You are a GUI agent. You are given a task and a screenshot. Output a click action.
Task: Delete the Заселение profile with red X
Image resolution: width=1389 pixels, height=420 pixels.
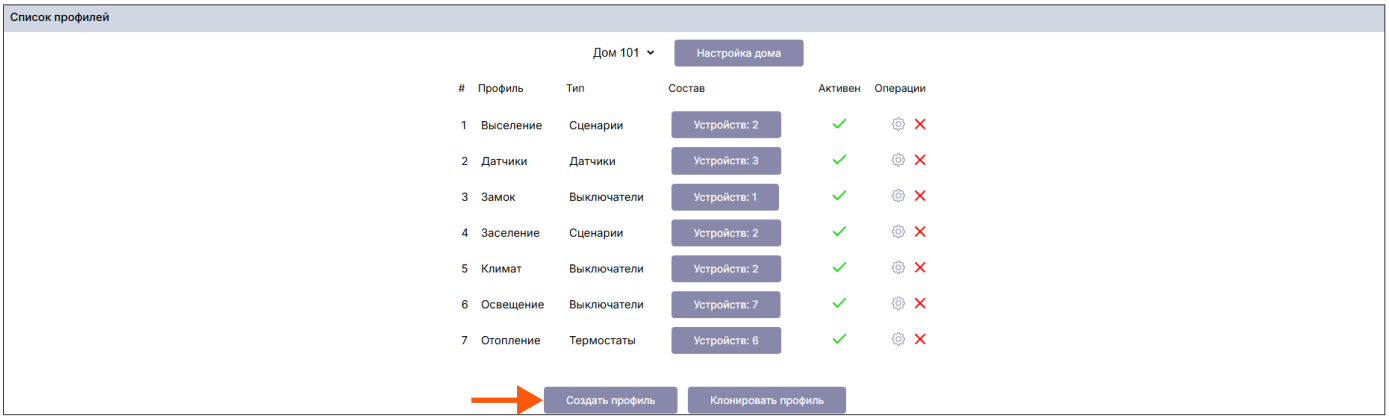(920, 232)
